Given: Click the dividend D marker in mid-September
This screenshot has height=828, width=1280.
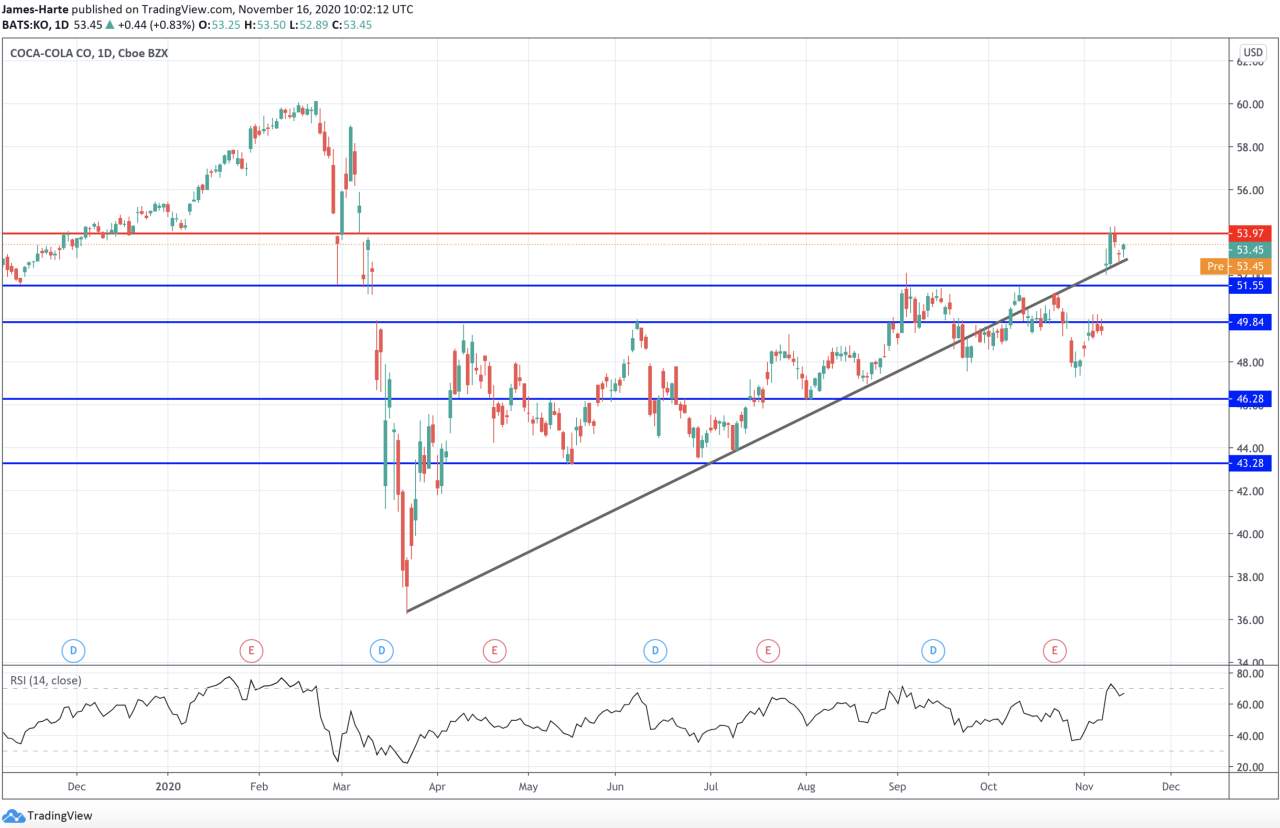Looking at the screenshot, I should point(932,650).
